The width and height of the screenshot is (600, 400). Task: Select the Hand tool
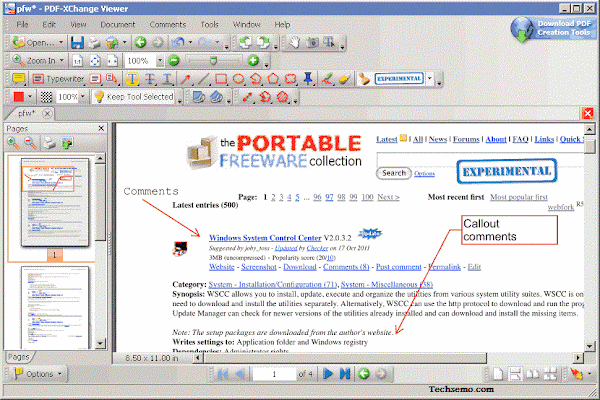[294, 42]
